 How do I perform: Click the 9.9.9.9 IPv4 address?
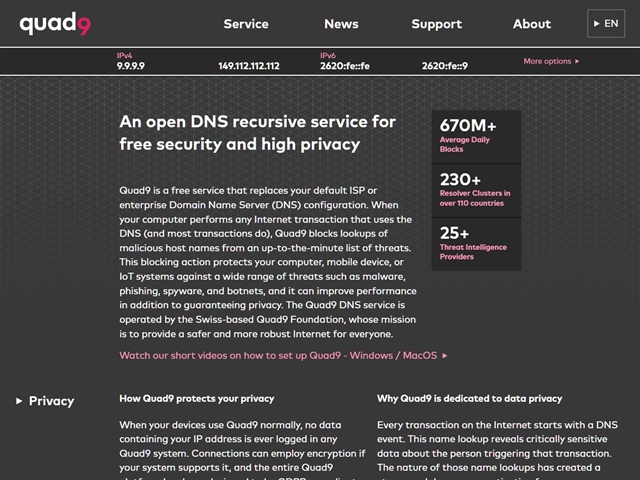click(x=131, y=66)
